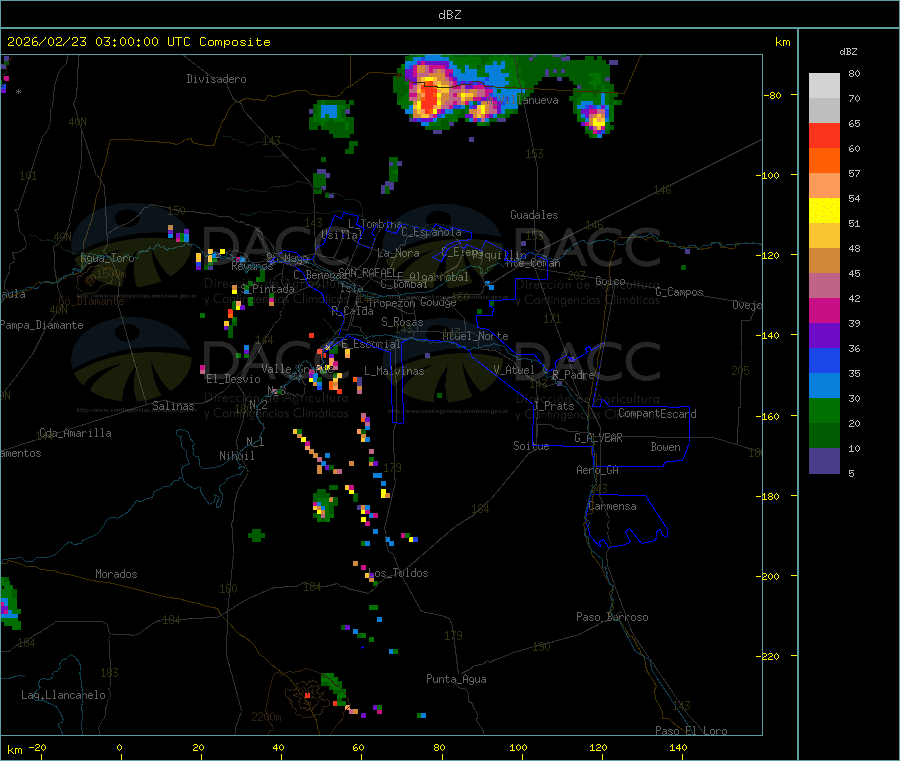Click the Guadales map label
This screenshot has height=761, width=900.
534,215
